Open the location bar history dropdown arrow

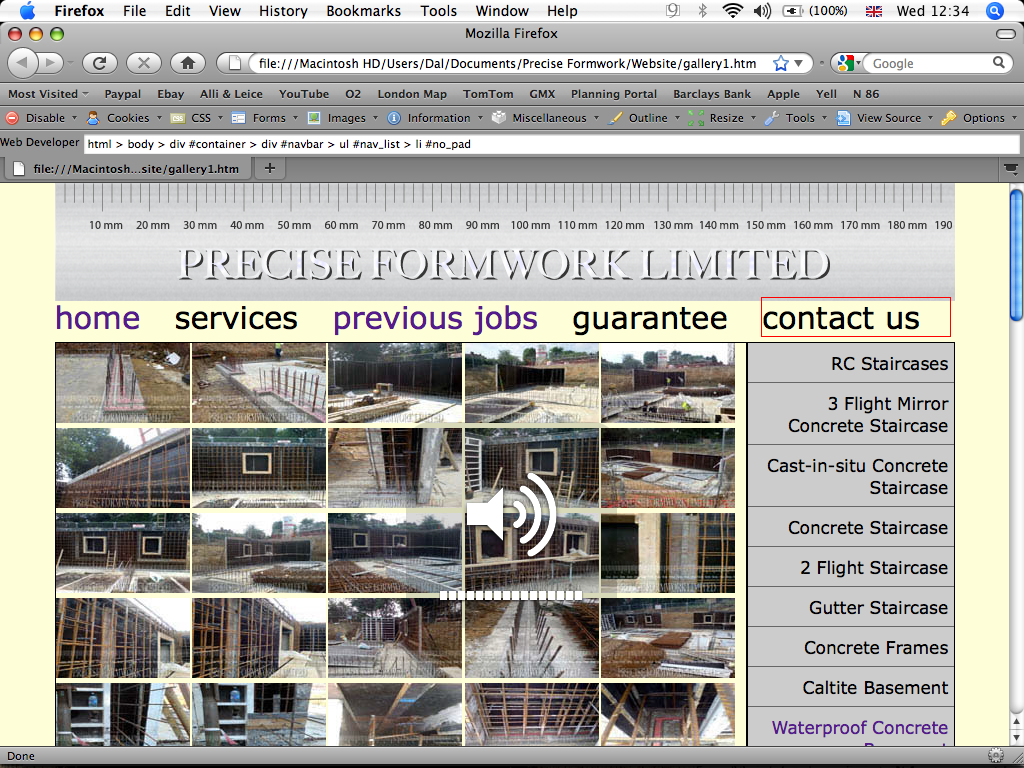799,63
